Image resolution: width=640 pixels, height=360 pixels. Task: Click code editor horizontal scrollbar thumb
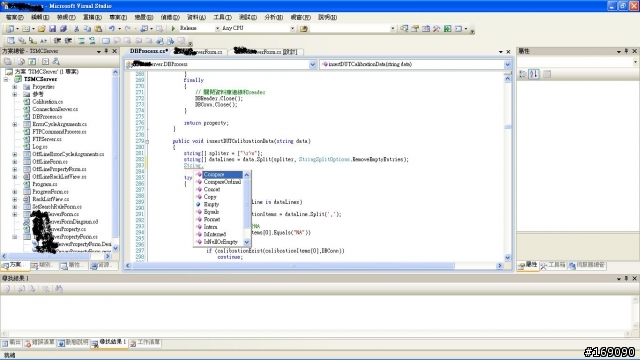(292, 266)
